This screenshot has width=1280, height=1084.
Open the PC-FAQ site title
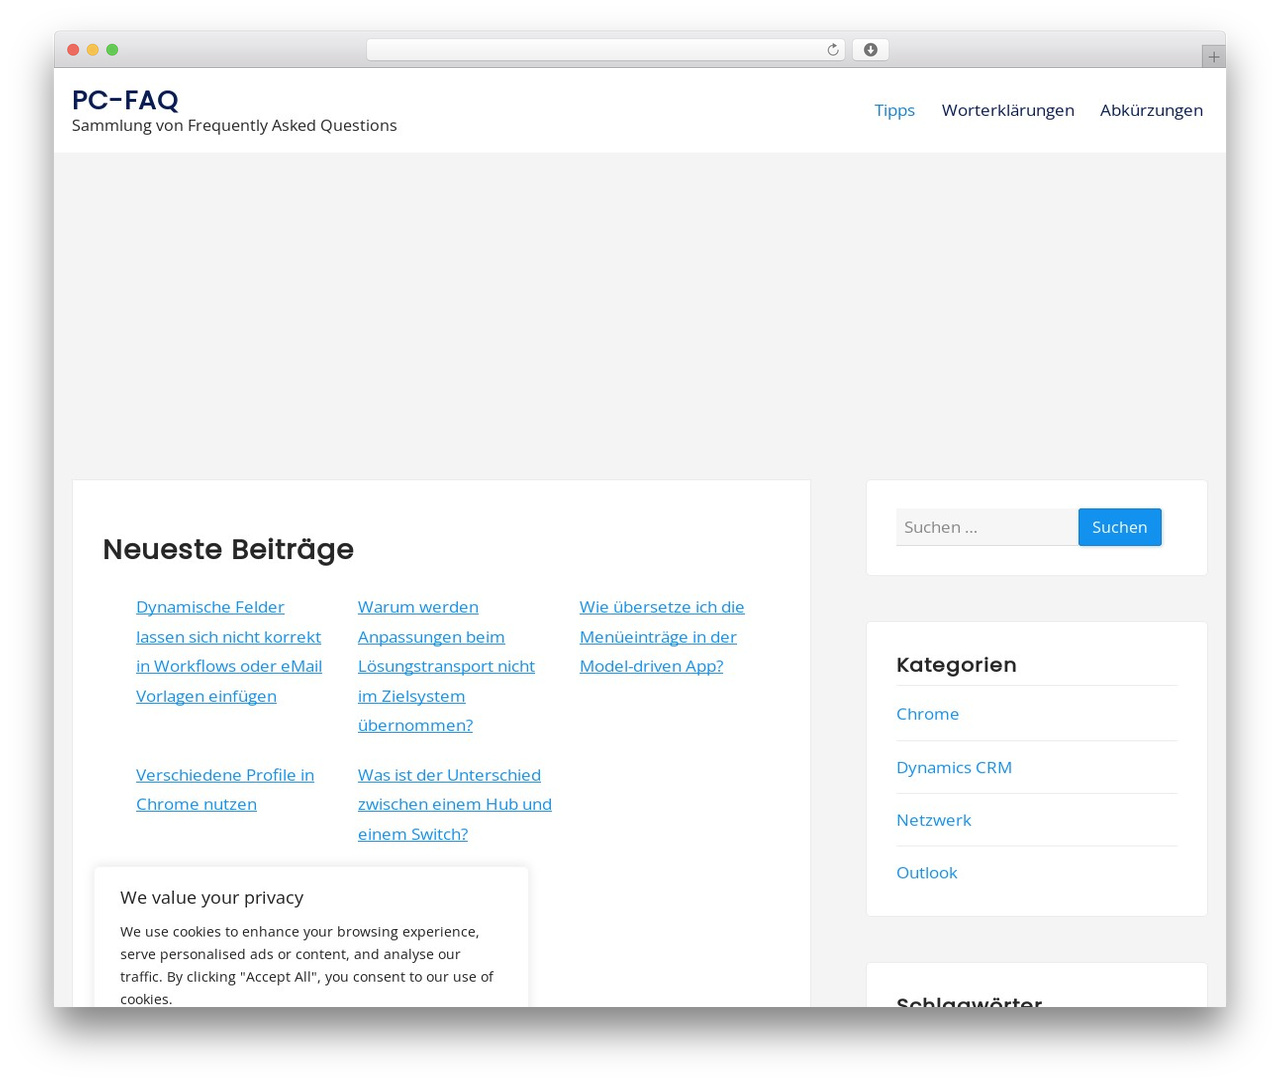click(x=125, y=100)
